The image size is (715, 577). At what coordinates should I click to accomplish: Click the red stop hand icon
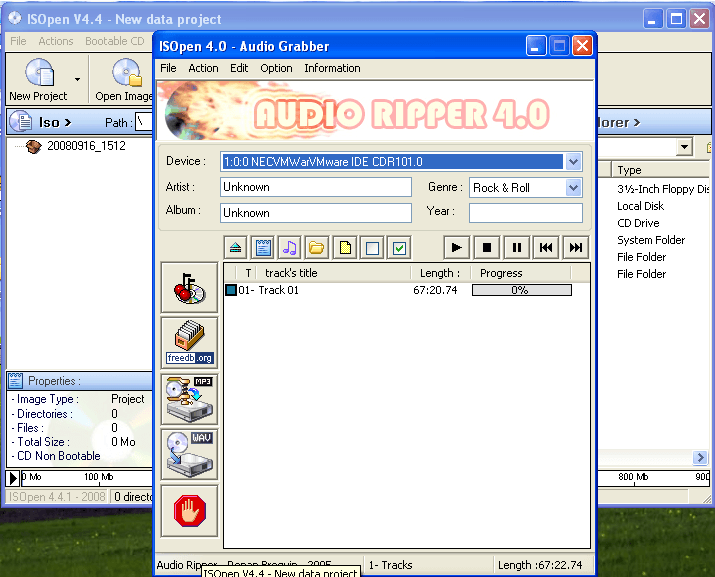[x=189, y=511]
